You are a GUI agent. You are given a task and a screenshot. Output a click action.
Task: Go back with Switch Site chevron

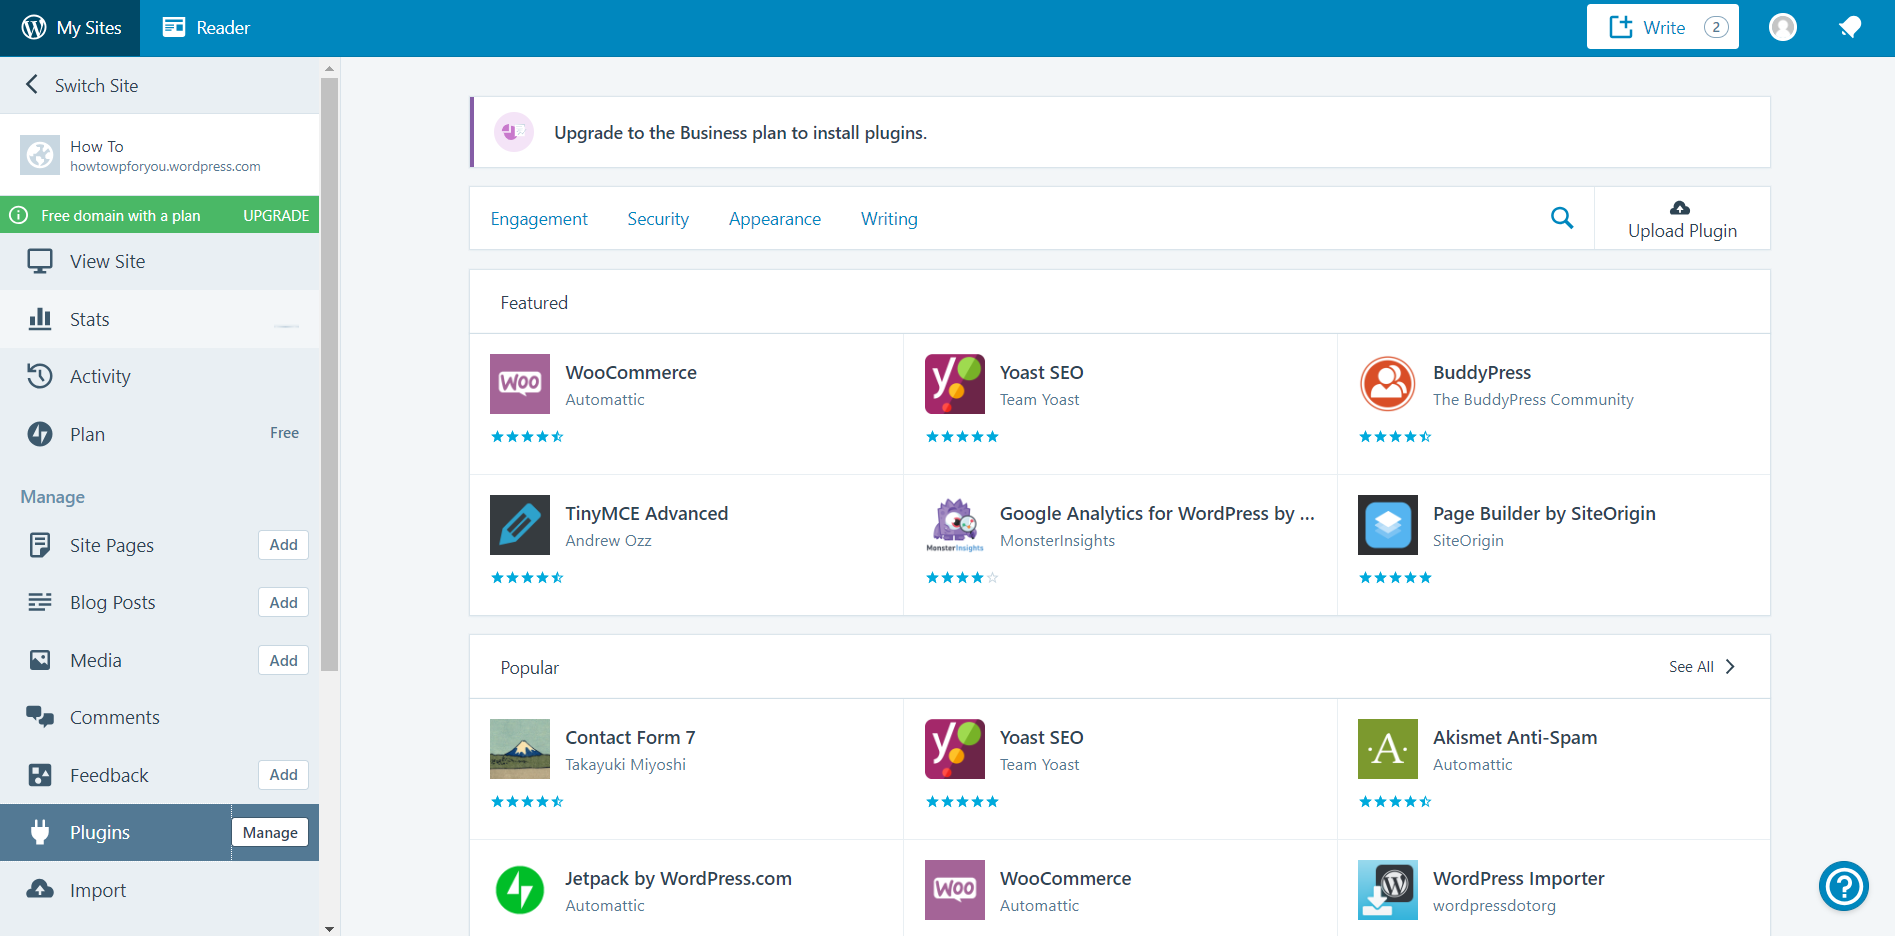[32, 85]
